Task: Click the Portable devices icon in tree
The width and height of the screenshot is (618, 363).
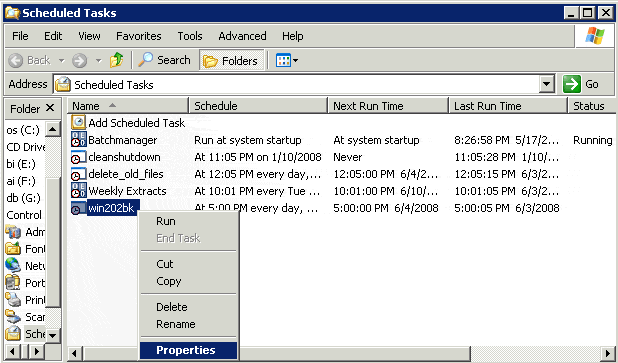Action: pos(13,283)
